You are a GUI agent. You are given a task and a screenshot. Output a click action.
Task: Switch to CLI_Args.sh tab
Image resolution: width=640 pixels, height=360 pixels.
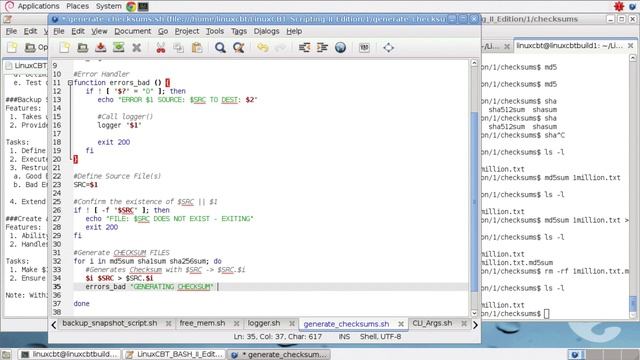click(432, 323)
